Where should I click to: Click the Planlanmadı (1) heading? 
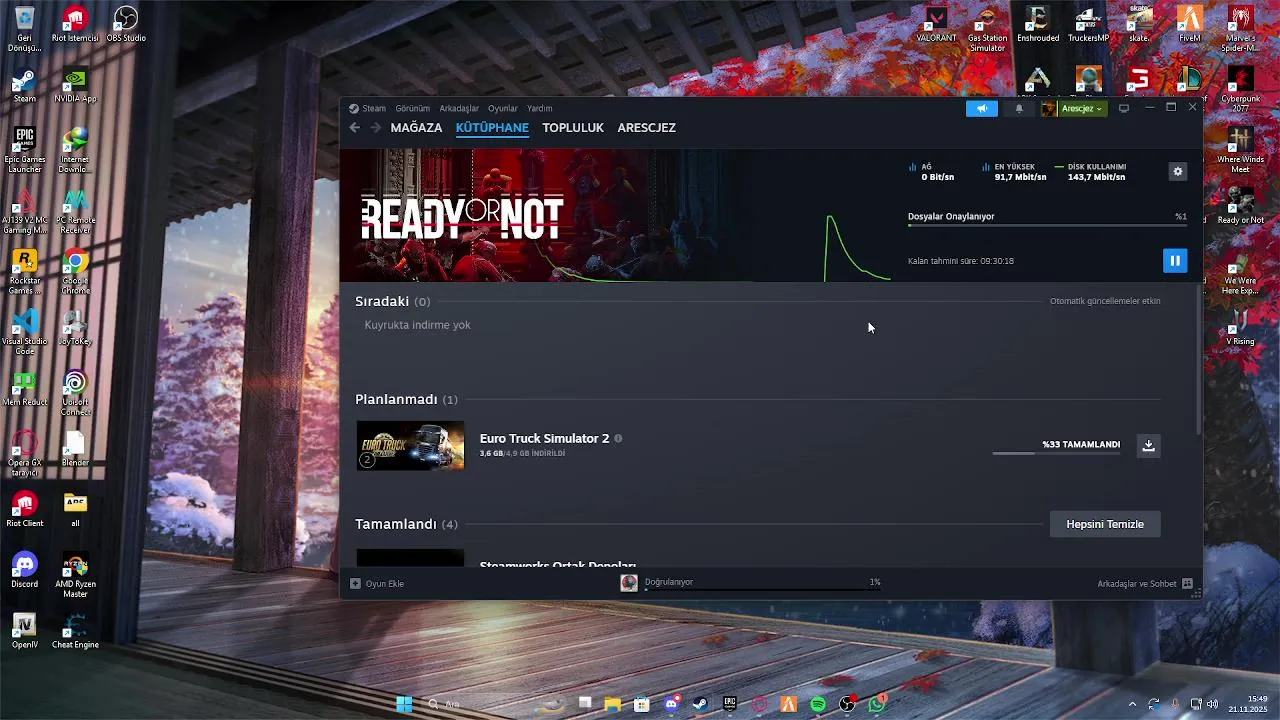pyautogui.click(x=406, y=399)
